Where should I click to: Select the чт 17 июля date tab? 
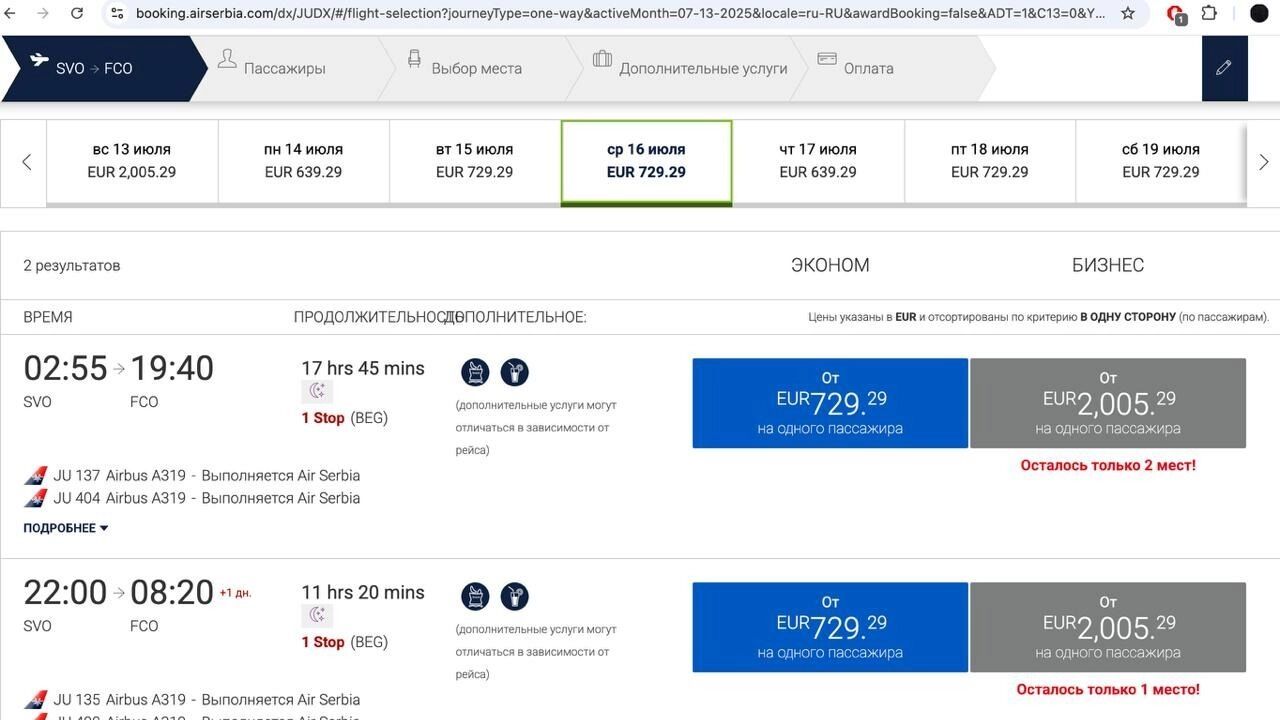[x=817, y=161]
